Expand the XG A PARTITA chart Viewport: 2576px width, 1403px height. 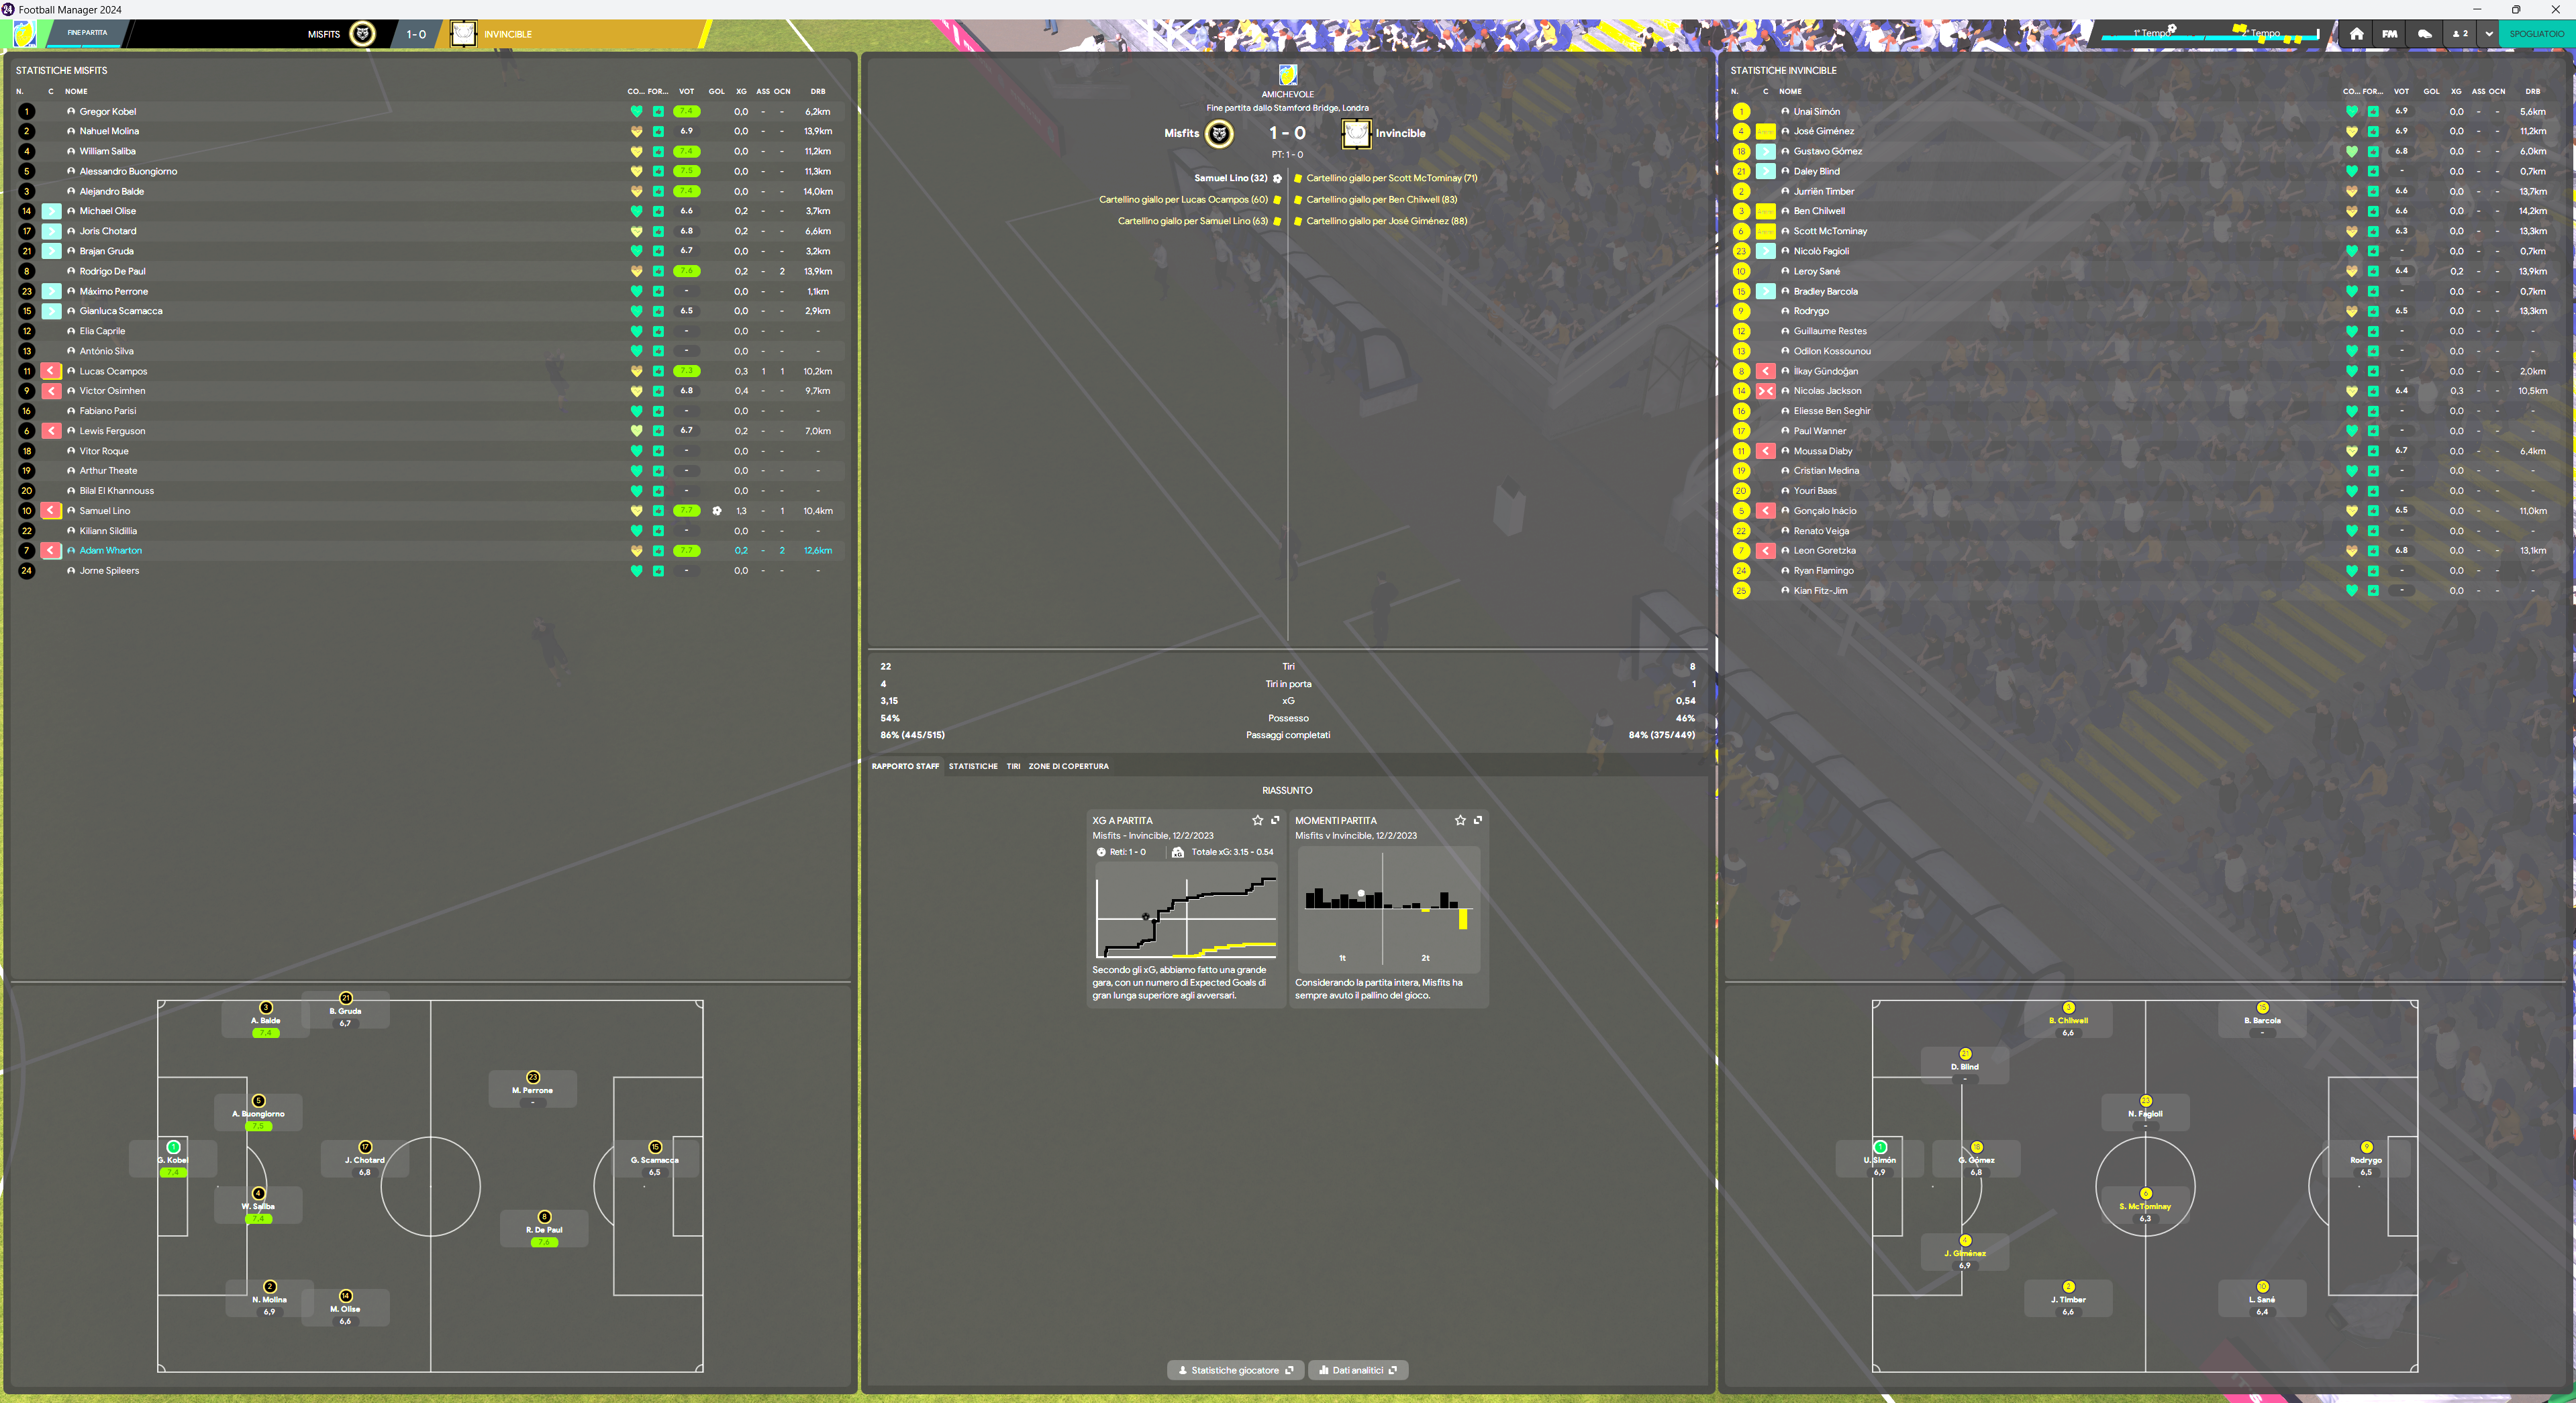tap(1275, 820)
